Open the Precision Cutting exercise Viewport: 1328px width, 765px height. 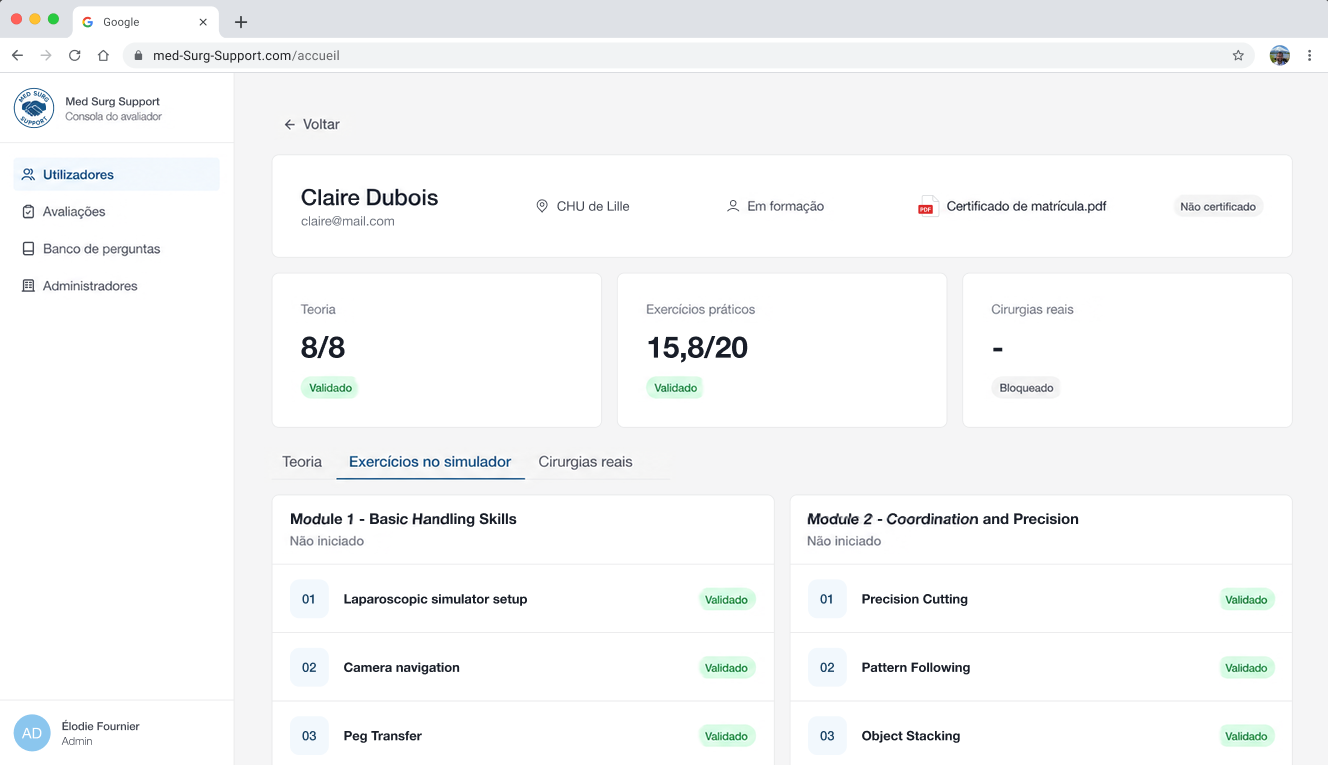[x=1041, y=599]
